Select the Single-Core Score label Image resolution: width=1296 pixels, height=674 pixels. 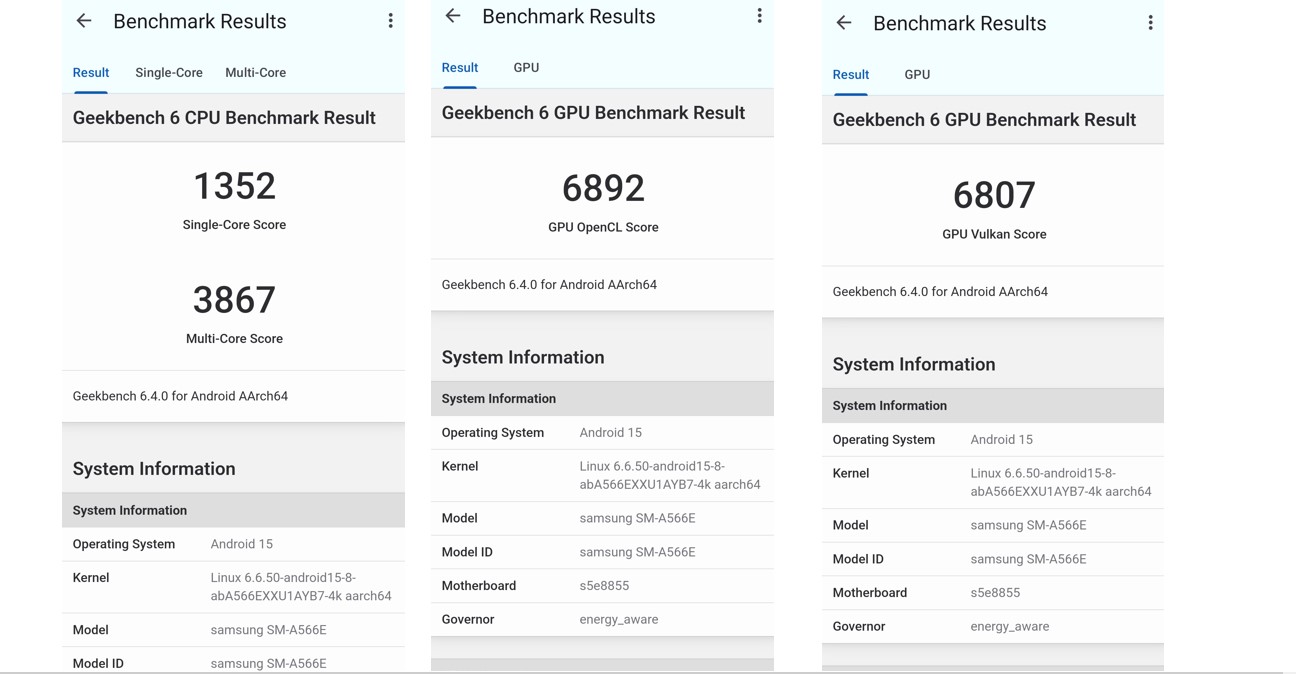(234, 225)
